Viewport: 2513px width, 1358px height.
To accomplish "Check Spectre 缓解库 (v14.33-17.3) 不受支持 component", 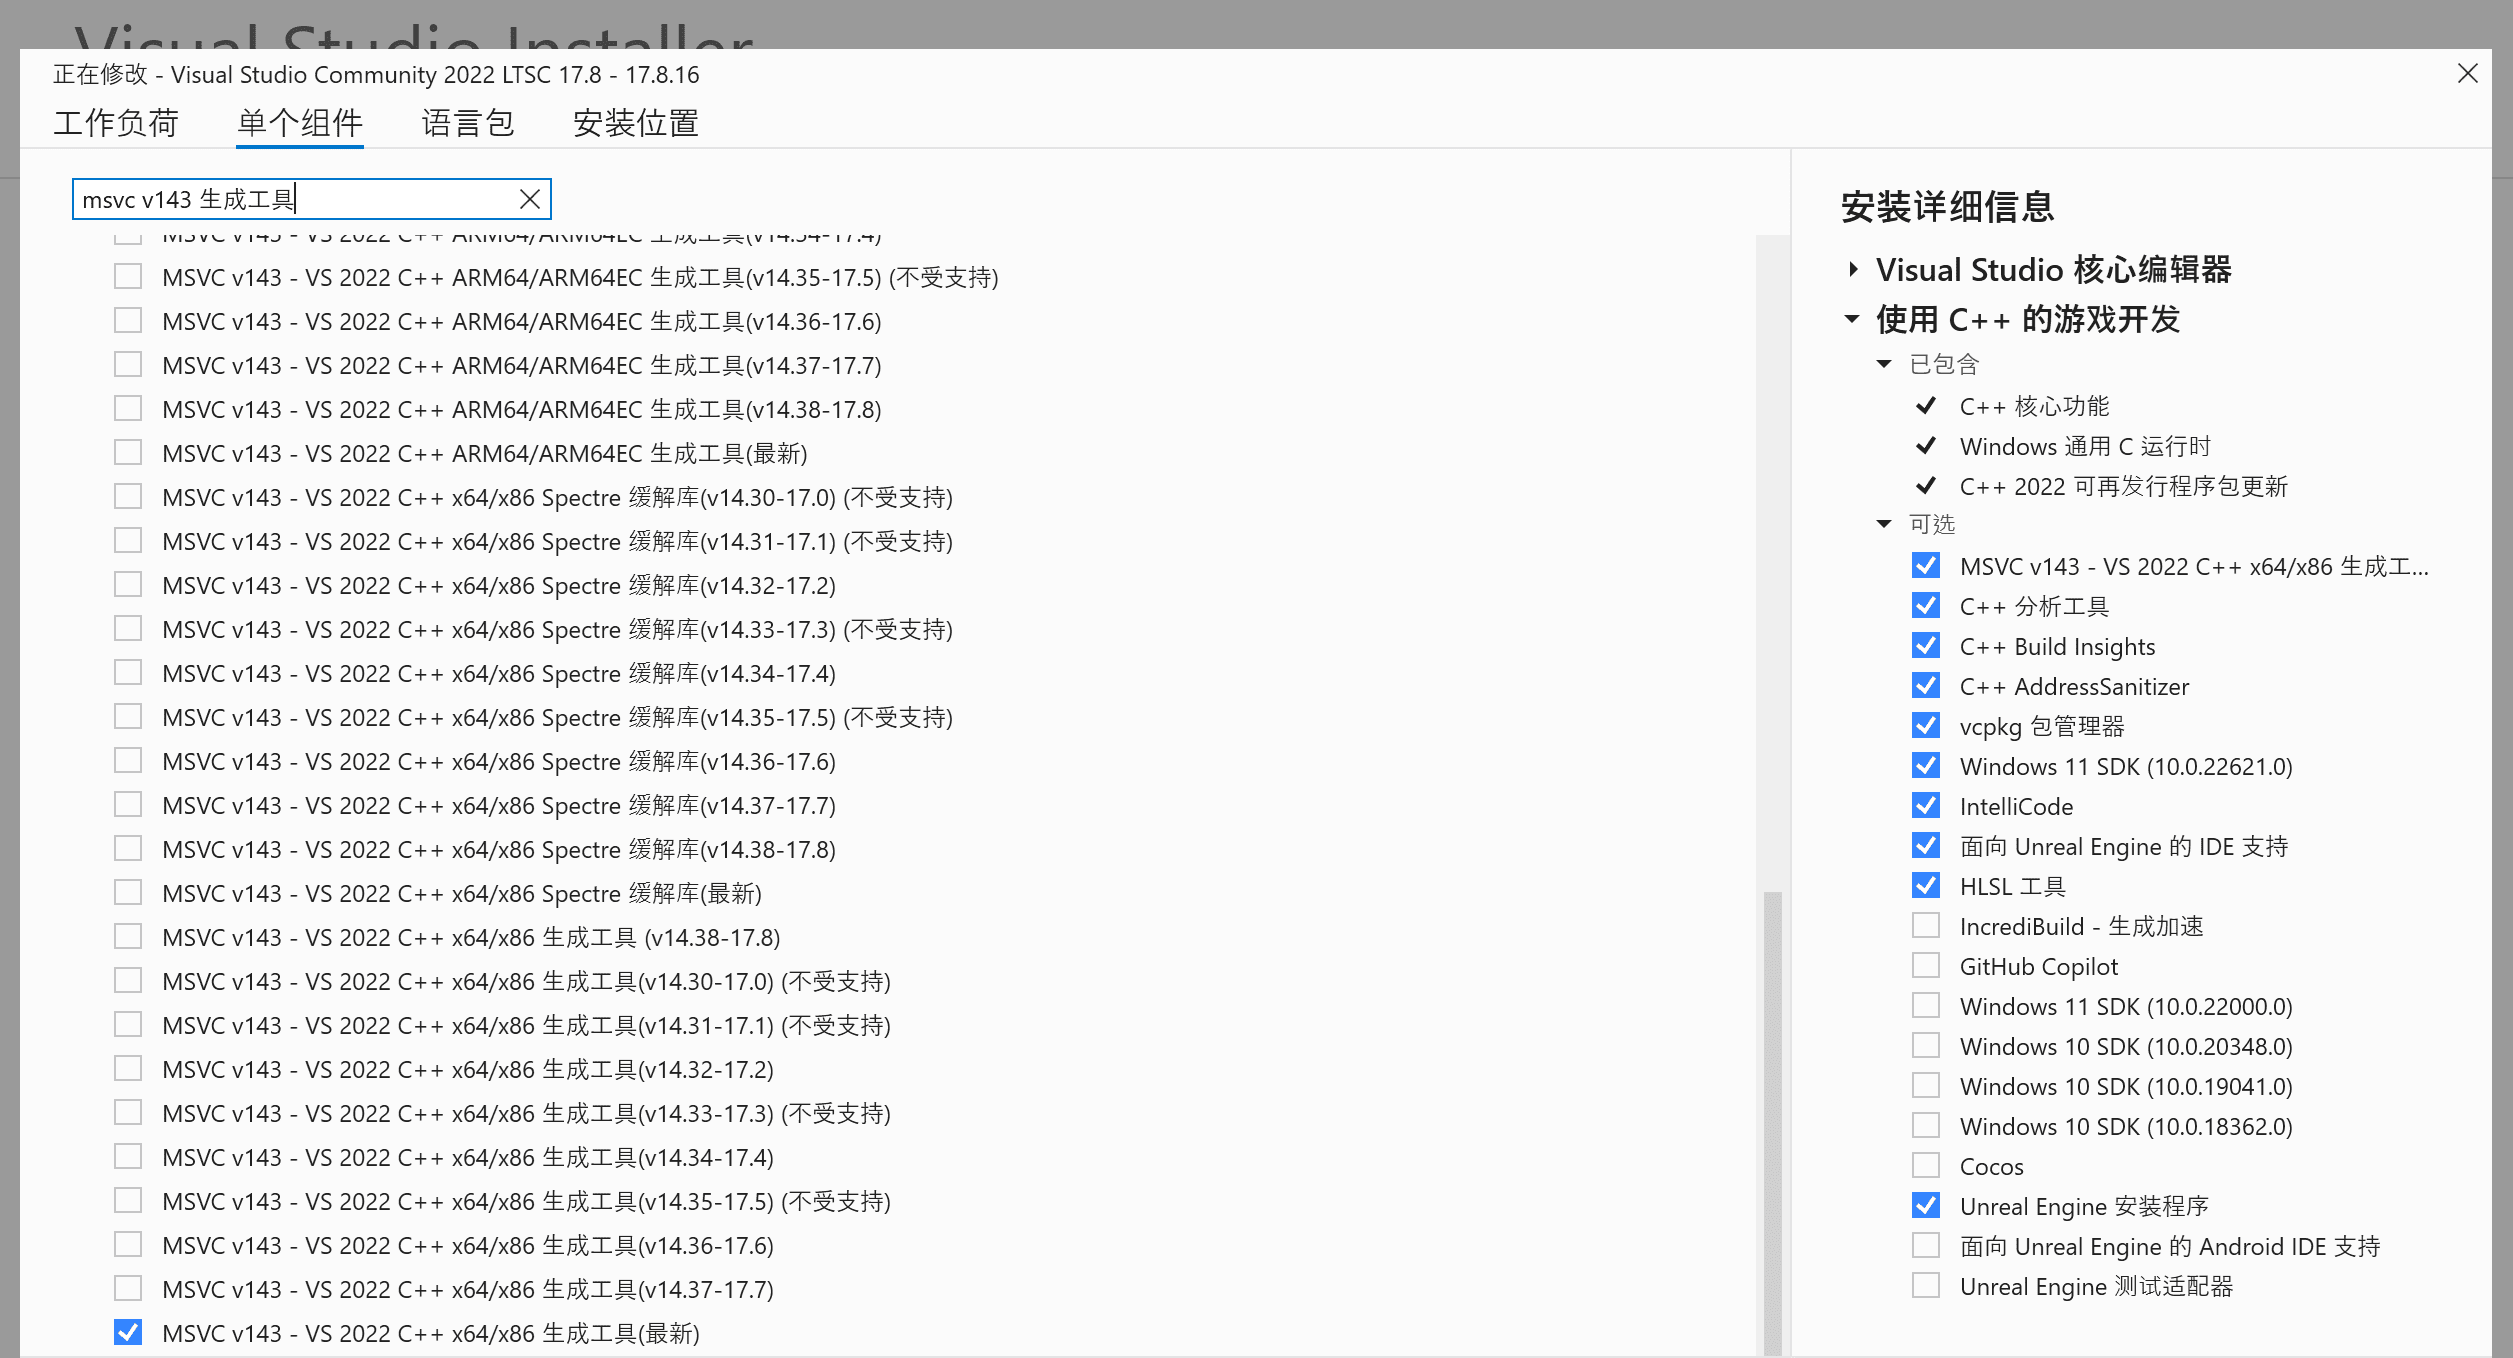I will [x=128, y=628].
